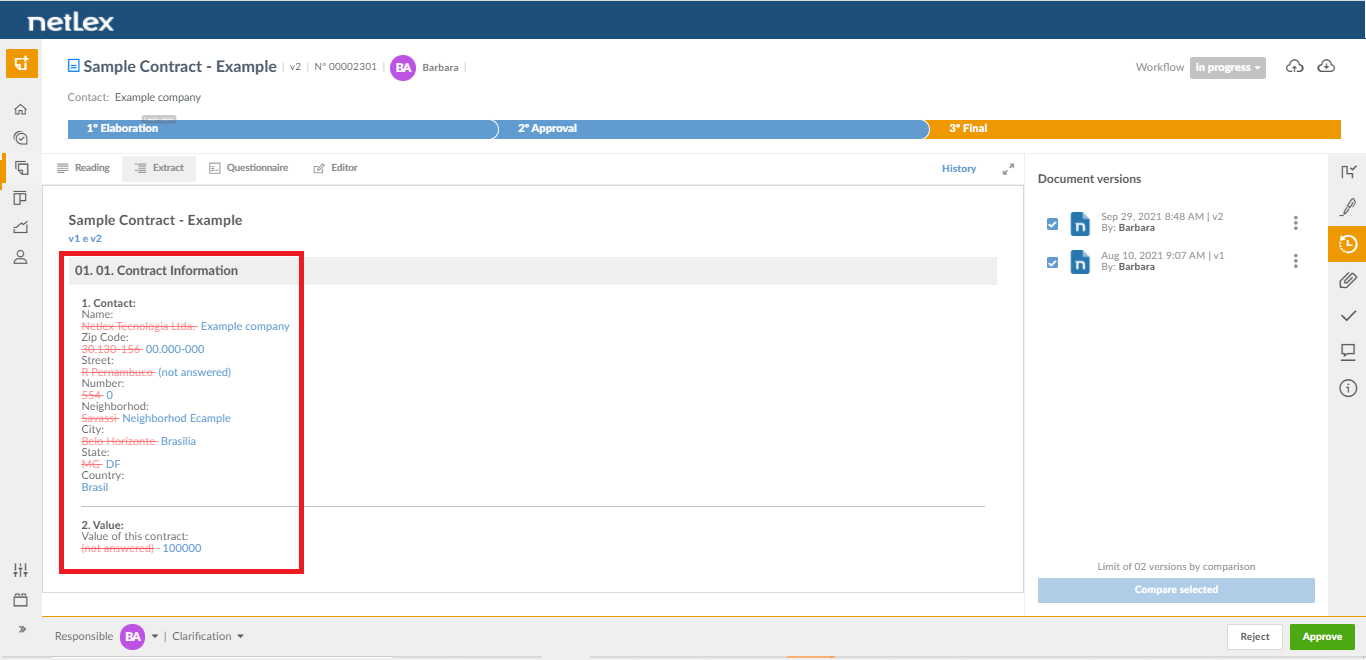Click the DF state value
The height and width of the screenshot is (660, 1366).
[x=113, y=464]
